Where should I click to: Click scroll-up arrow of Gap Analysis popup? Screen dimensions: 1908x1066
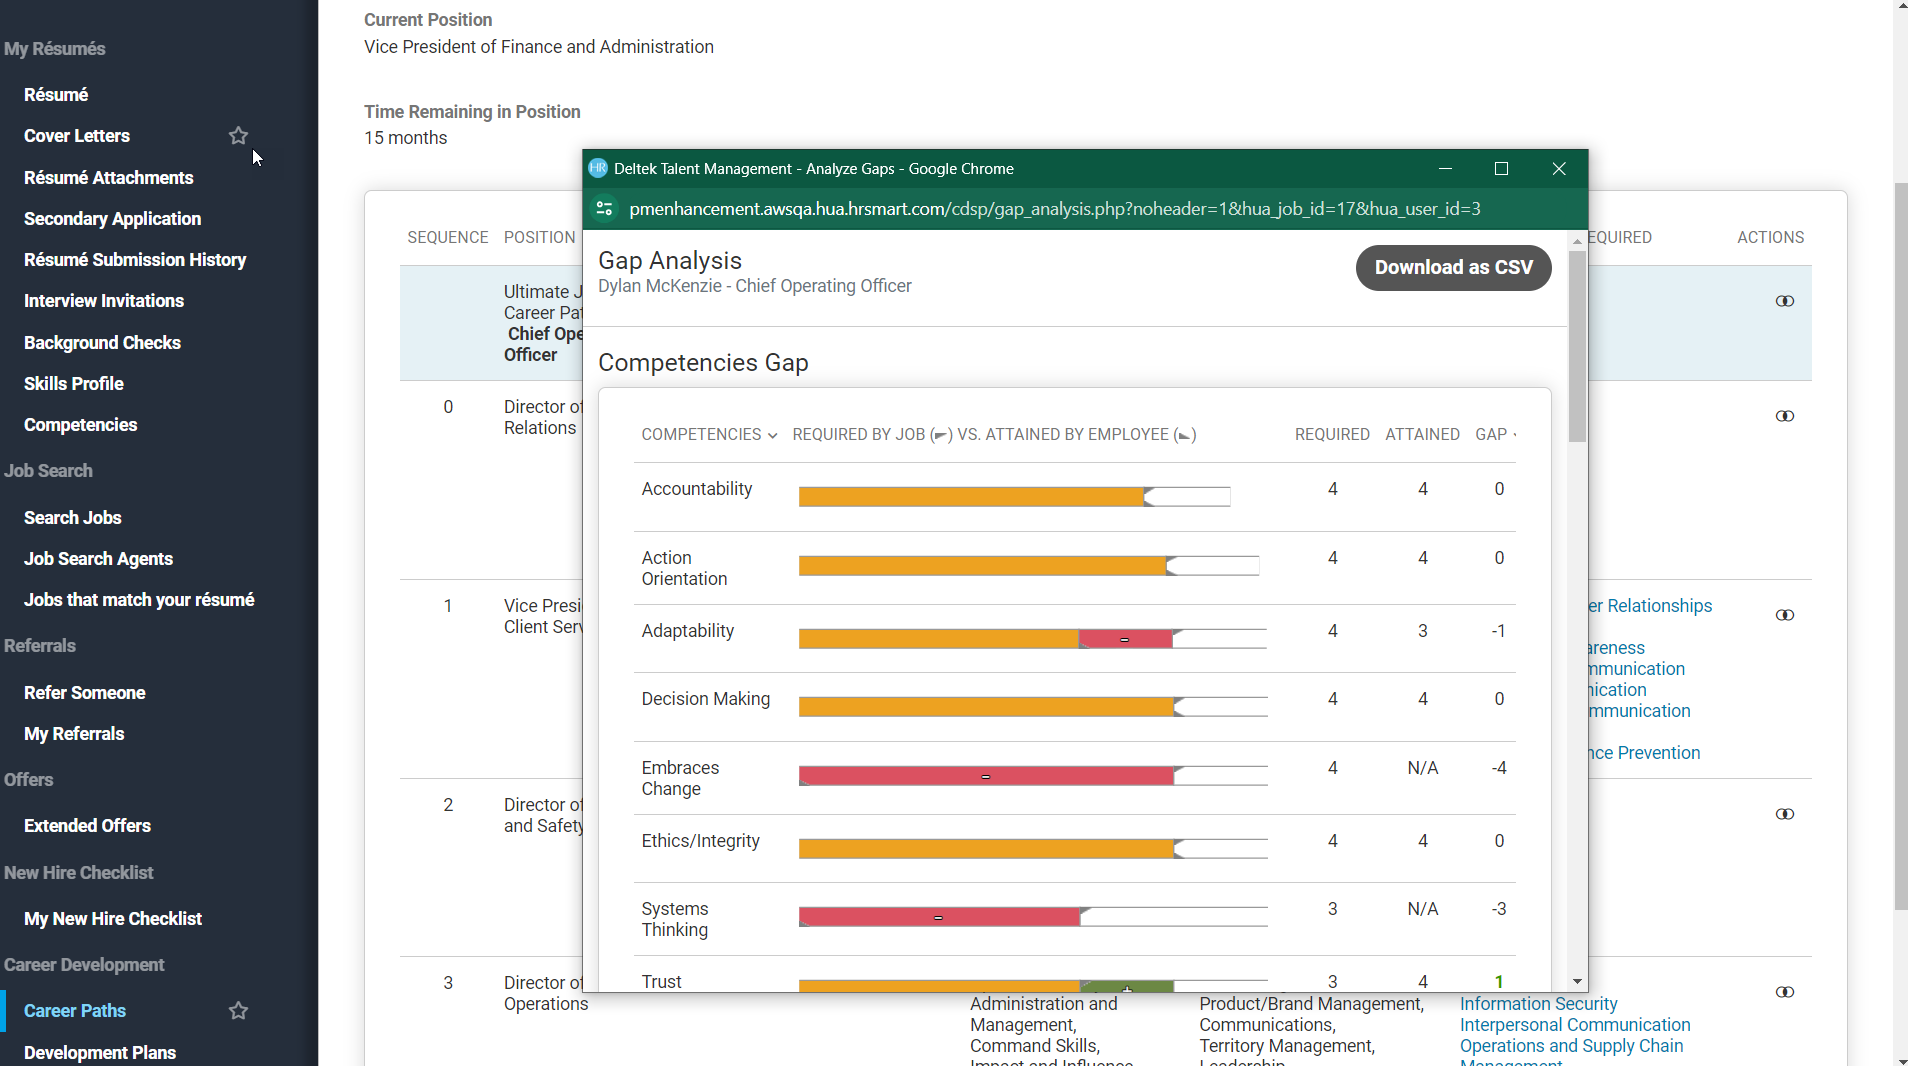click(x=1577, y=241)
